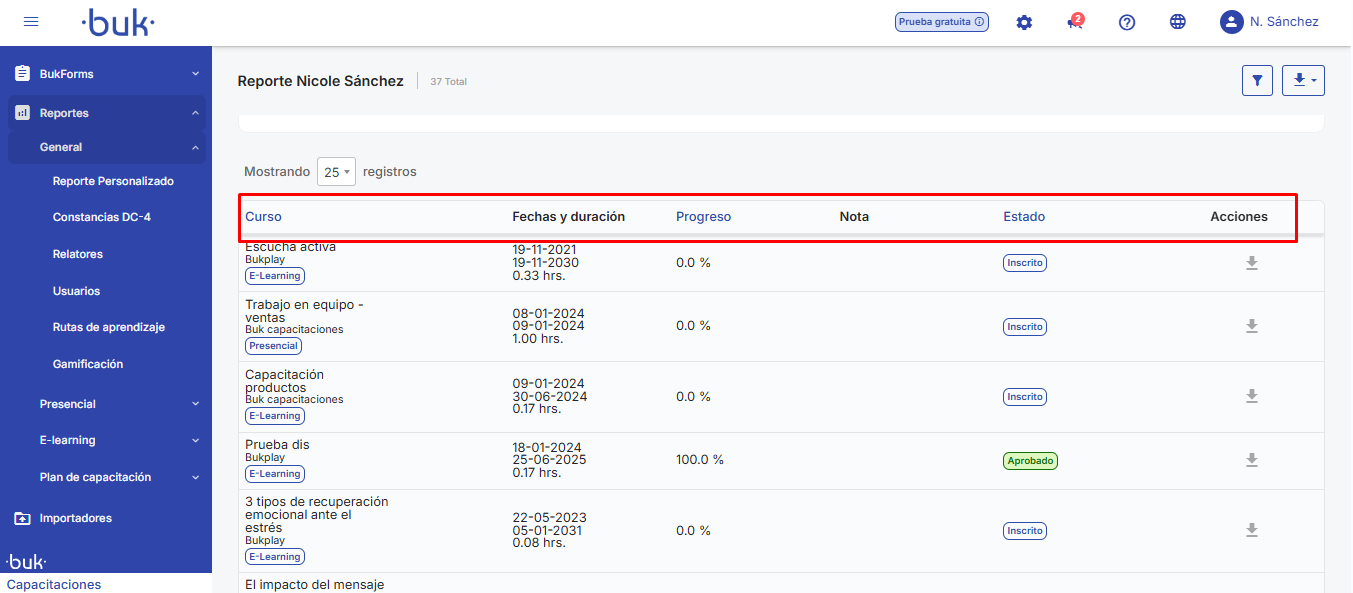
Task: Click the settings gear icon
Action: point(1024,22)
